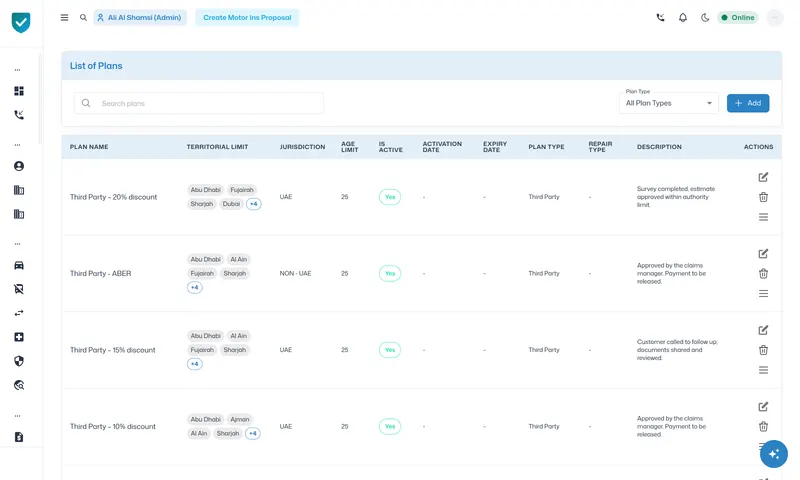Edit the Third Party - 15% discount plan
The image size is (800, 480).
[x=763, y=330]
